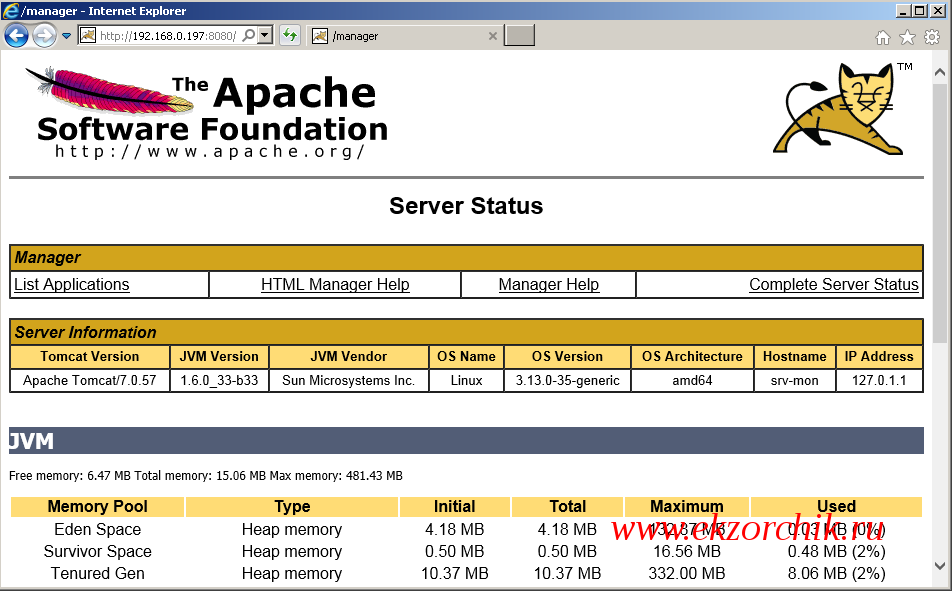The width and height of the screenshot is (952, 591).
Task: Click the search magnifier in address bar
Action: (248, 36)
